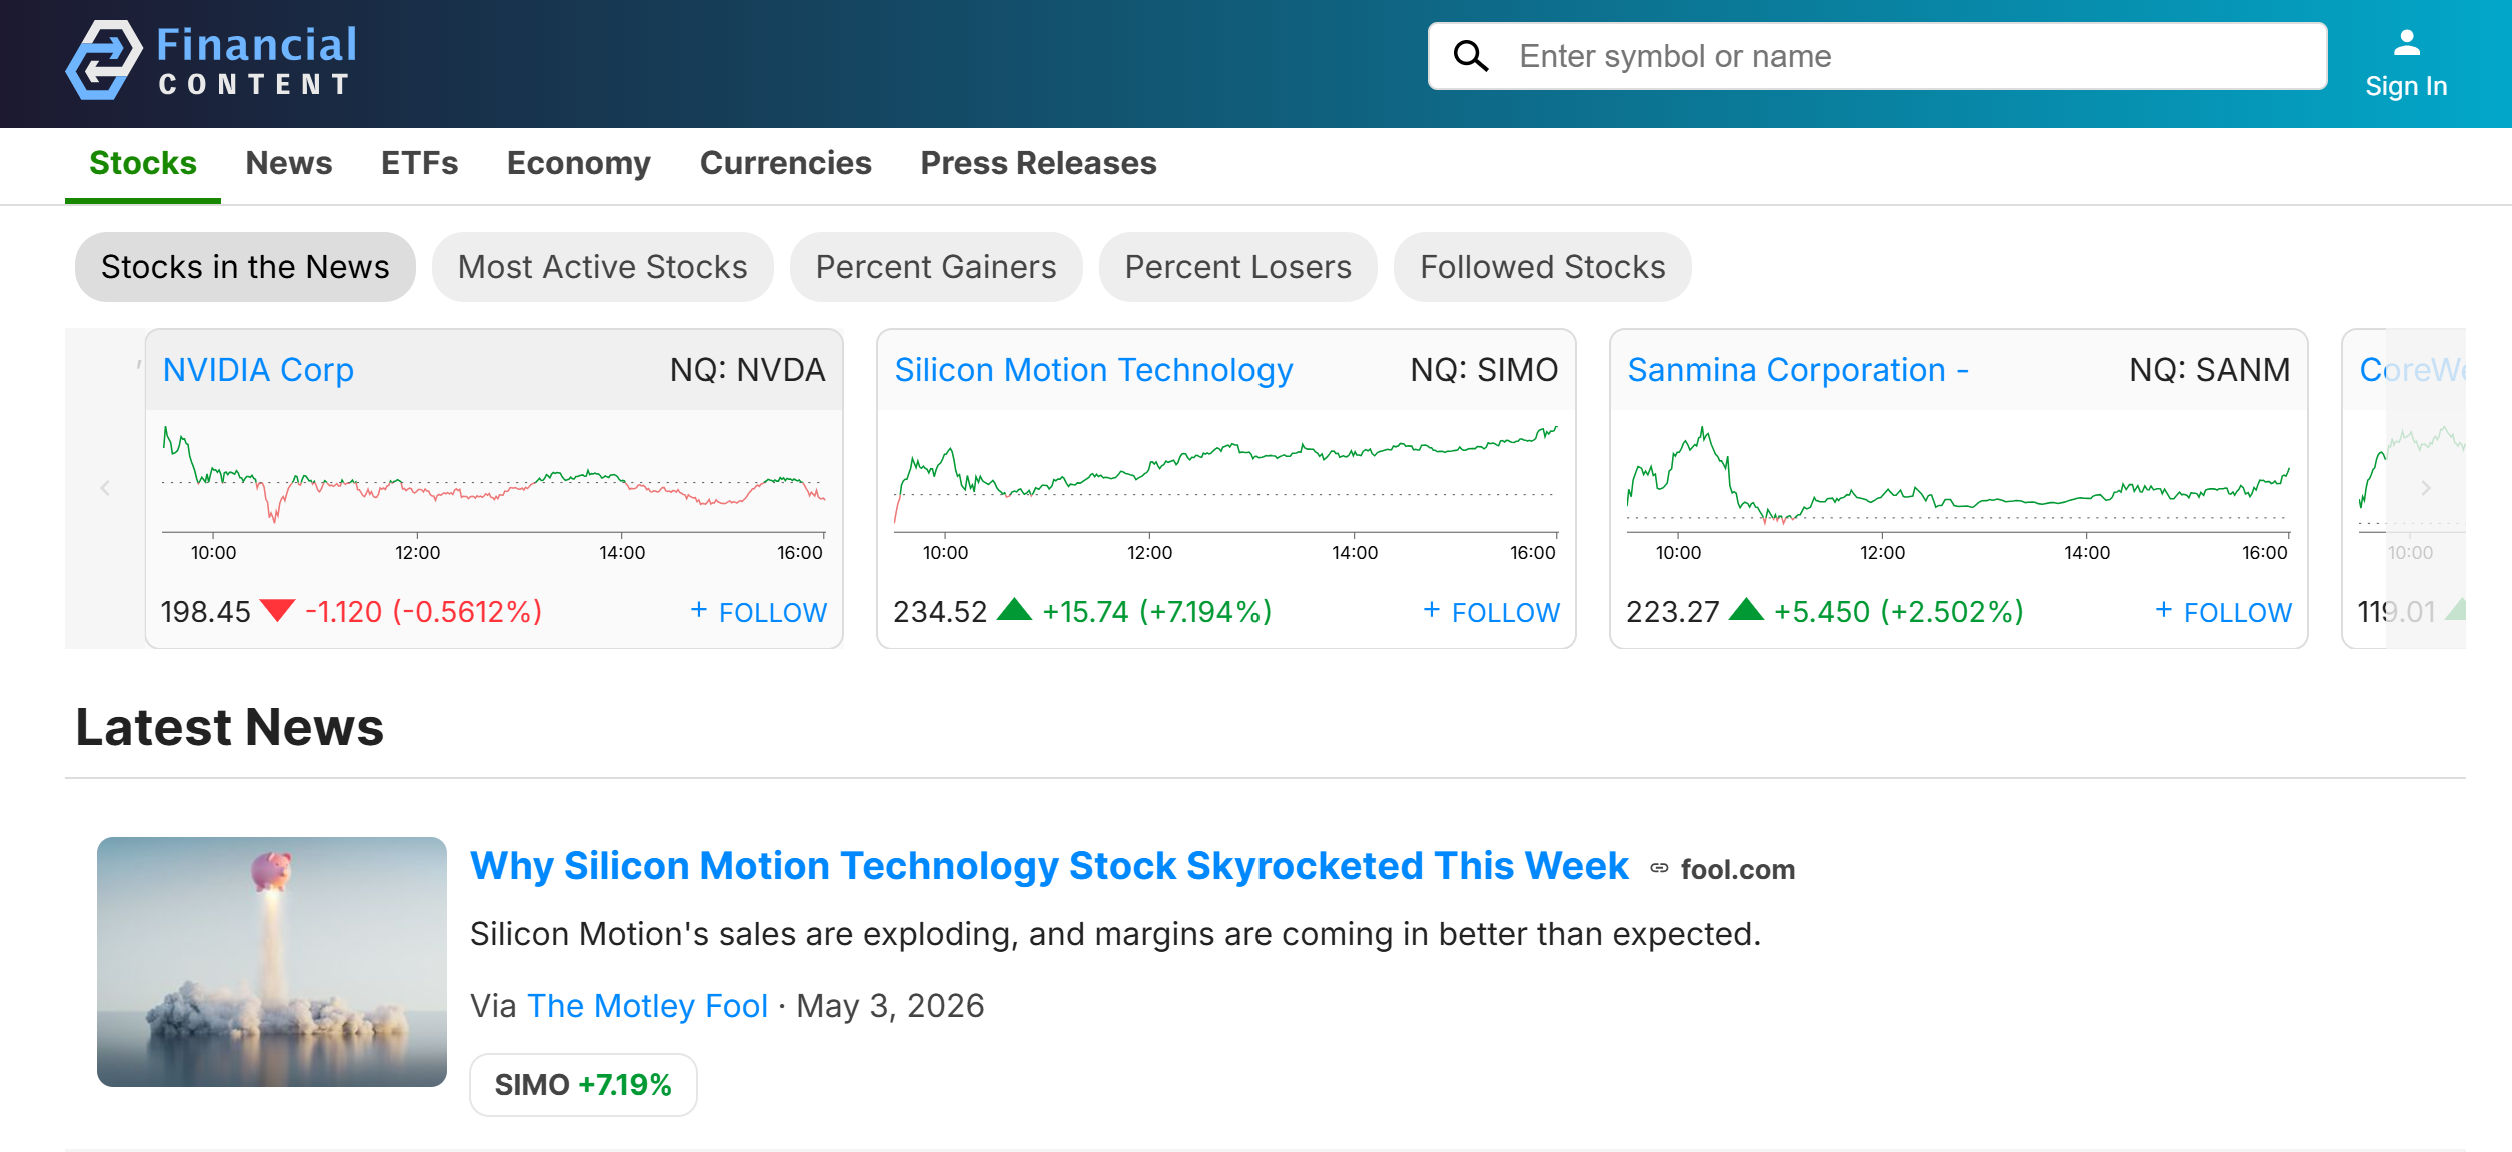The image size is (2512, 1152).
Task: Open Sanmina Corporation stock link
Action: (x=1798, y=370)
